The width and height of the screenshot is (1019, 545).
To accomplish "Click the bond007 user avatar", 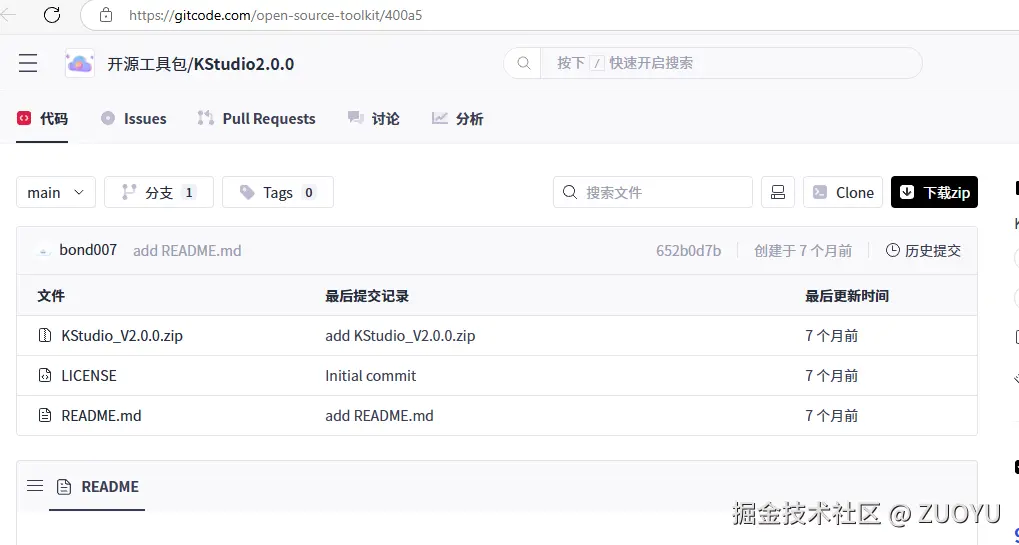I will click(44, 251).
